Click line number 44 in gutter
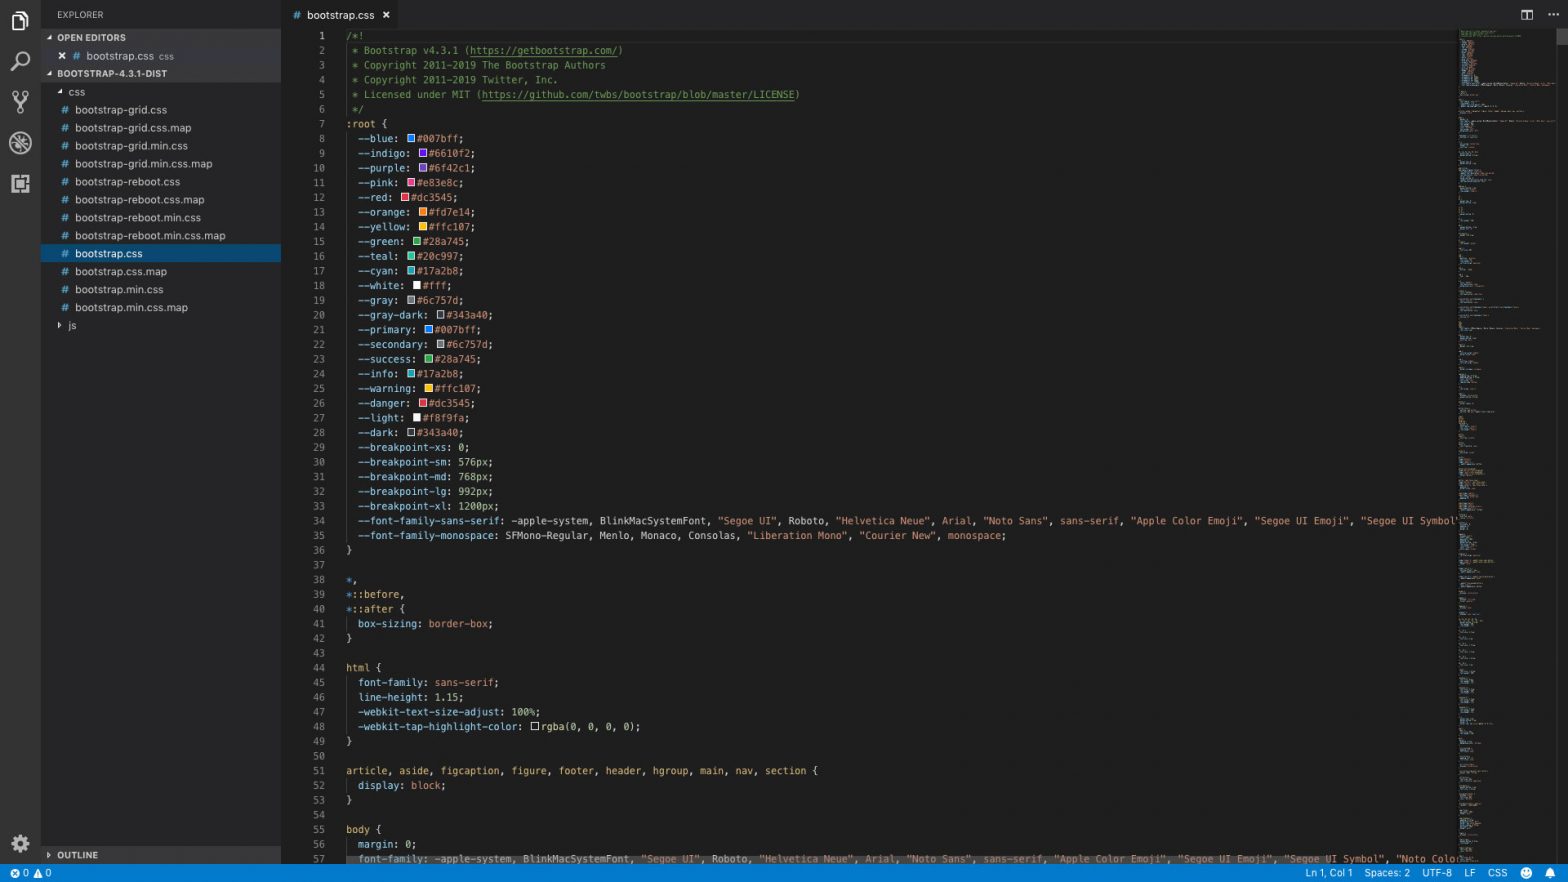 point(319,668)
